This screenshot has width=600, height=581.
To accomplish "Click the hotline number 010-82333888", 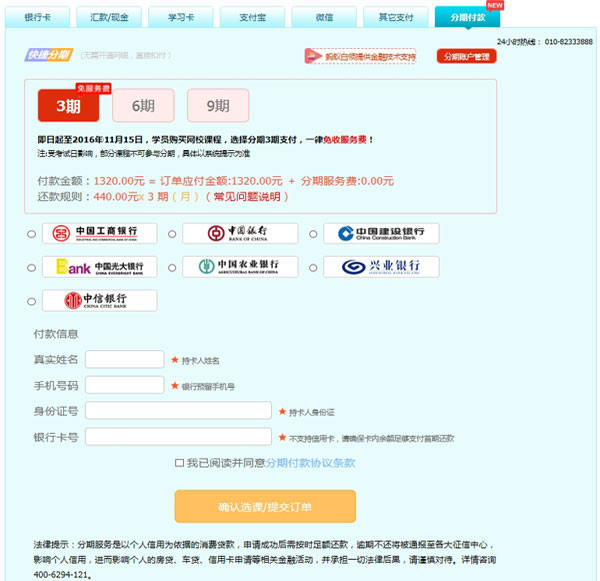I will tap(568, 42).
